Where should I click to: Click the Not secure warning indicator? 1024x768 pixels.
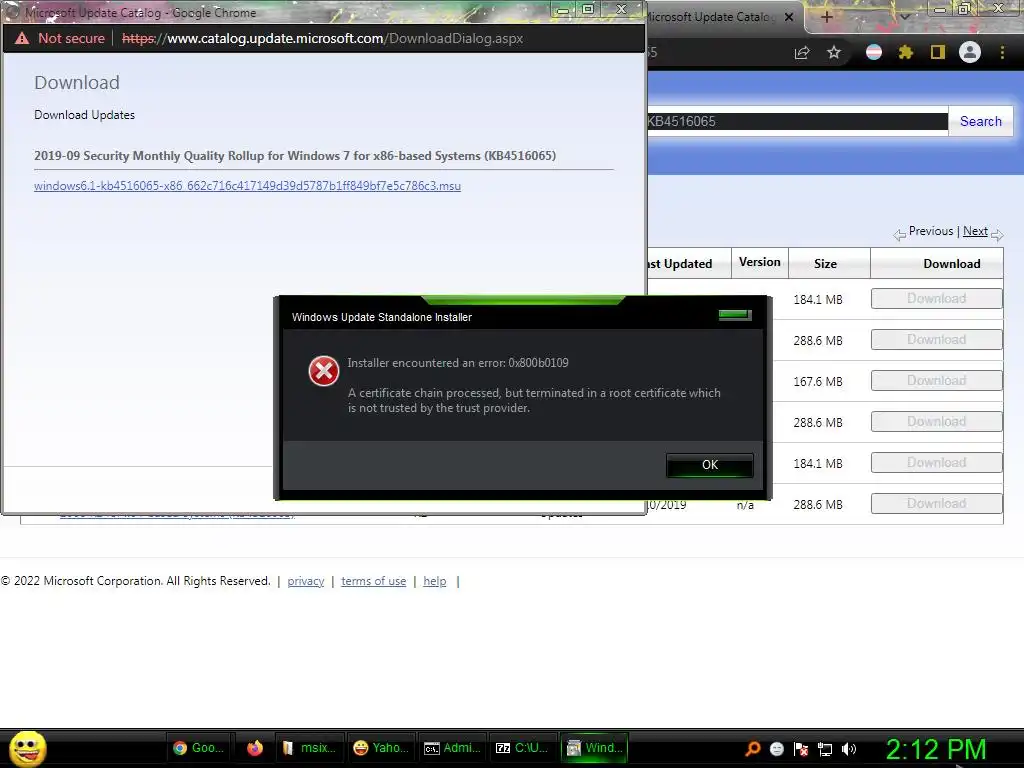60,39
